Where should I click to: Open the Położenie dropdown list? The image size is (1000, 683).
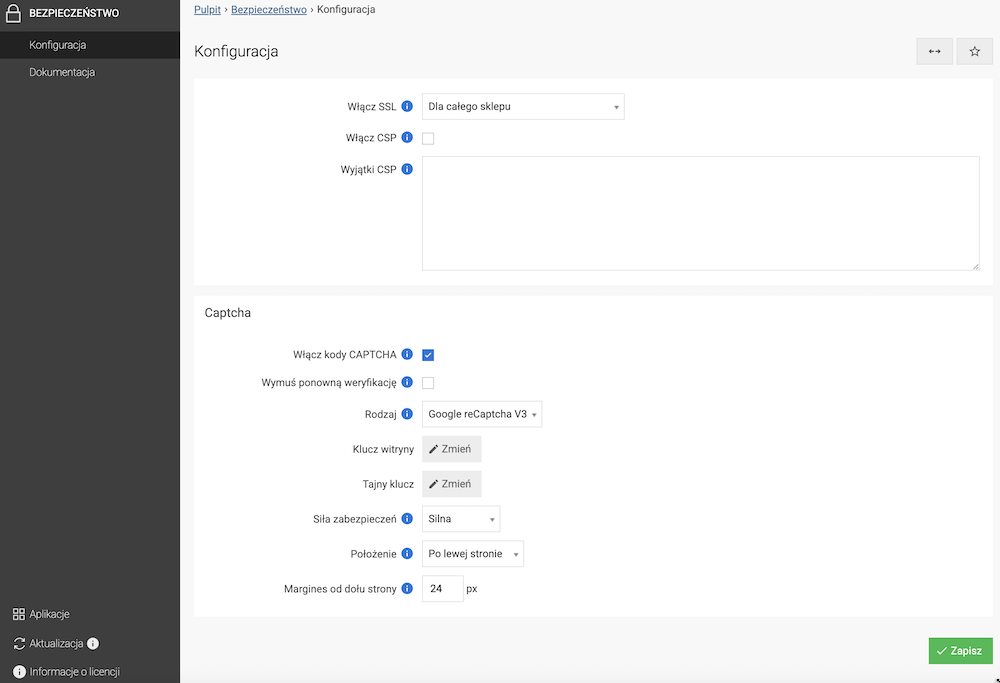coord(472,554)
